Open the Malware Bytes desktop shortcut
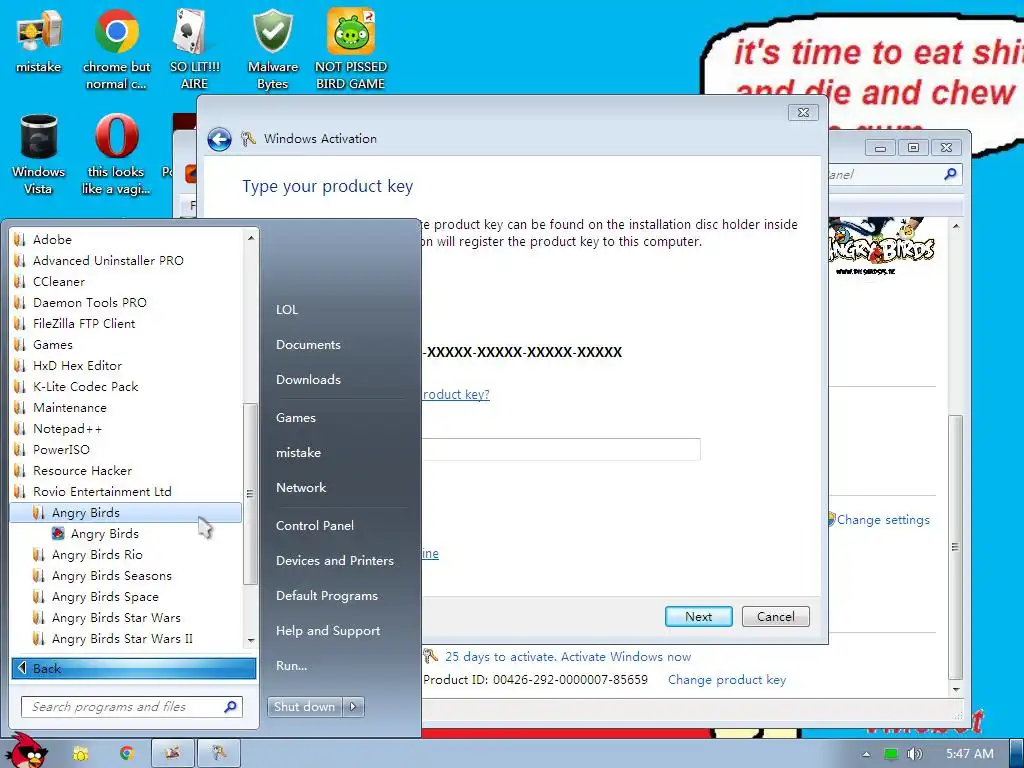Image resolution: width=1024 pixels, height=768 pixels. pyautogui.click(x=272, y=50)
